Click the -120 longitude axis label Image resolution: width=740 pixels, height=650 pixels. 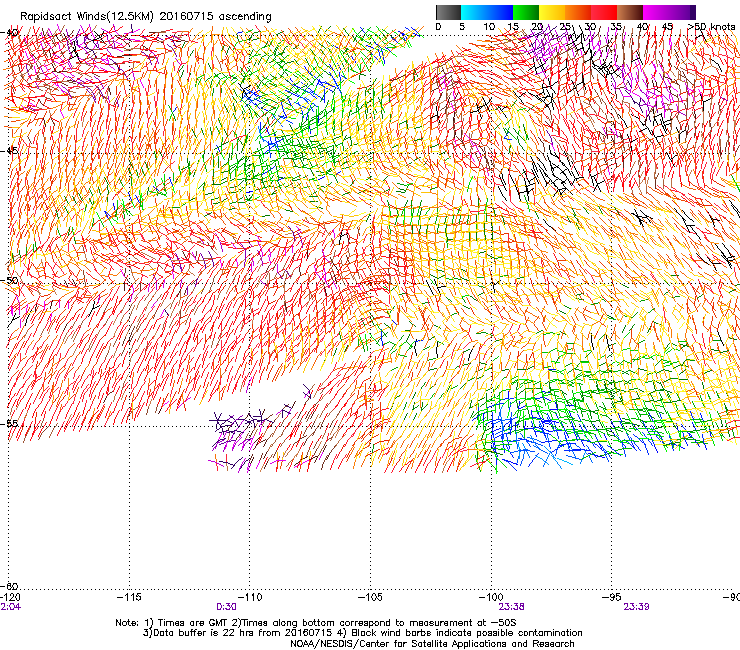click(x=10, y=598)
